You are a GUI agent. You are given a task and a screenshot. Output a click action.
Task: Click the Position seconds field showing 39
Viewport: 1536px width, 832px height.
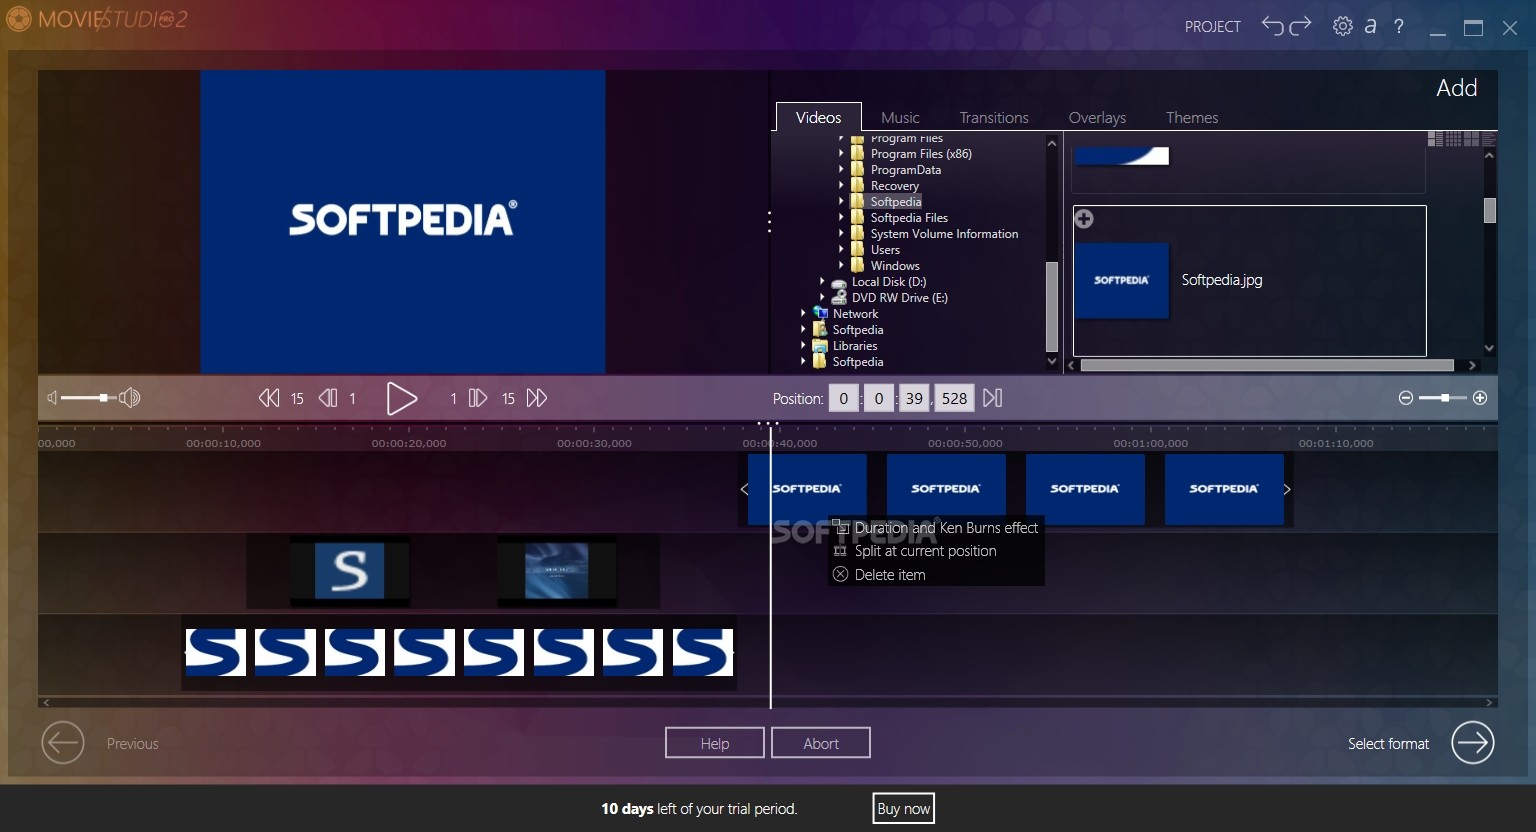[914, 398]
